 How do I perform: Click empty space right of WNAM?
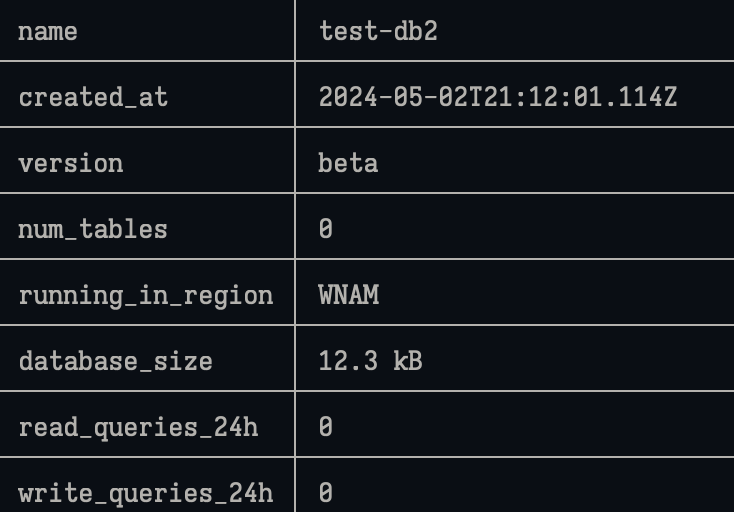click(x=556, y=293)
